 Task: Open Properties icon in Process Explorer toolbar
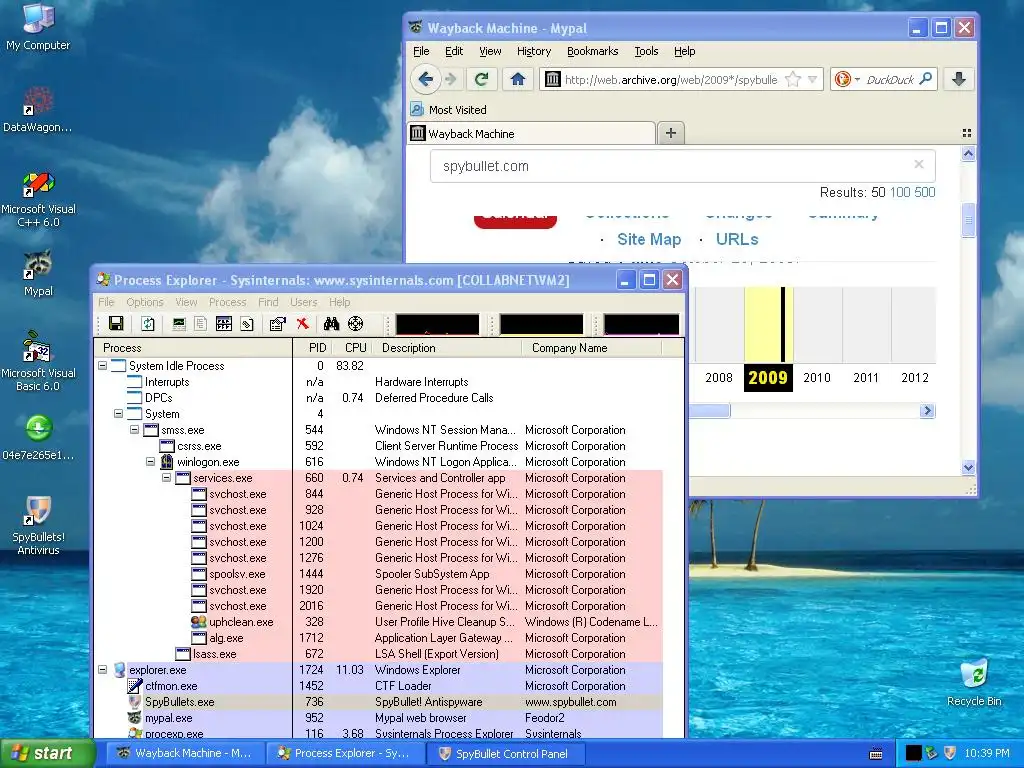pyautogui.click(x=278, y=324)
